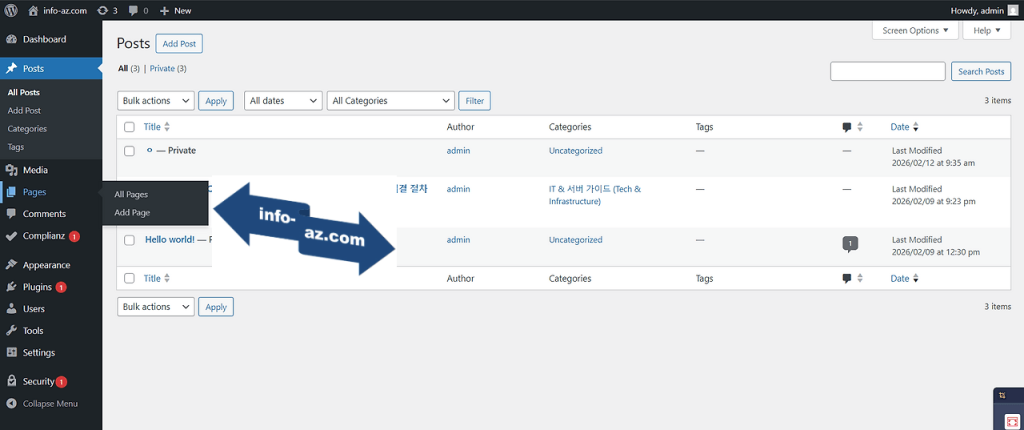Focus the search posts text field

(887, 71)
